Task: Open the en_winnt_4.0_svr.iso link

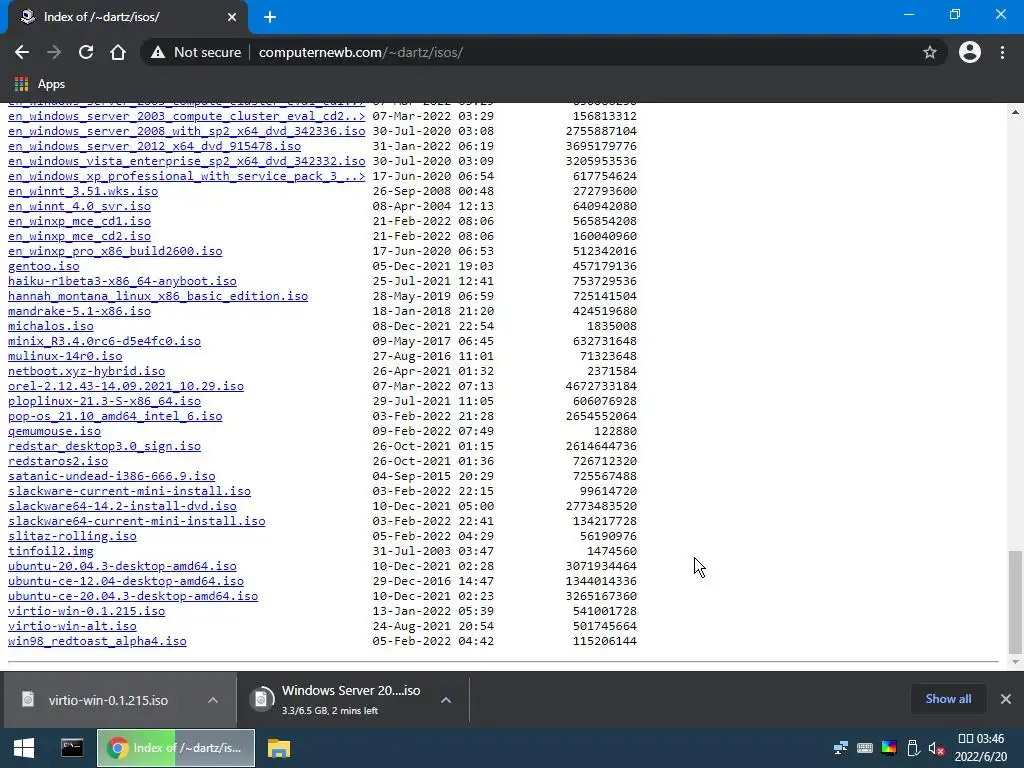Action: pos(80,206)
